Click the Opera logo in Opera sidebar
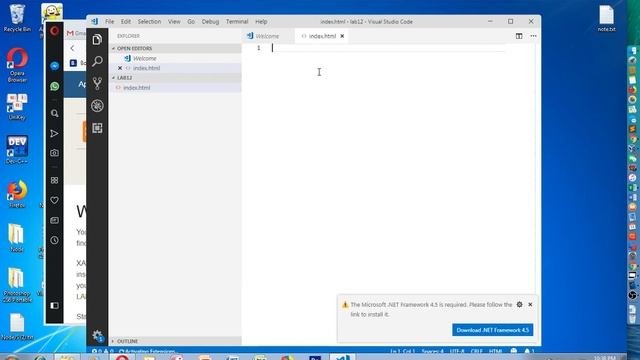Viewport: 640px width, 360px height. [54, 31]
